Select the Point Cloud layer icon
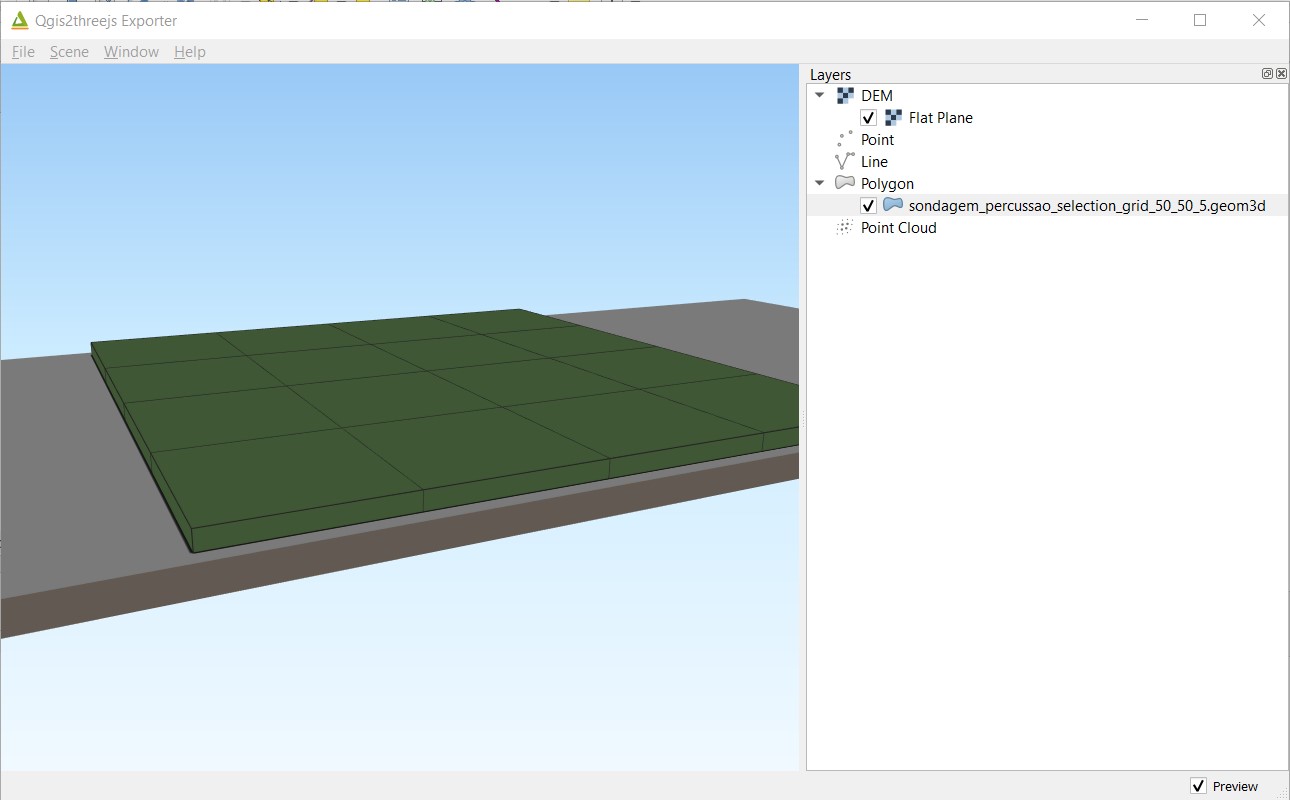The height and width of the screenshot is (800, 1290). [843, 227]
